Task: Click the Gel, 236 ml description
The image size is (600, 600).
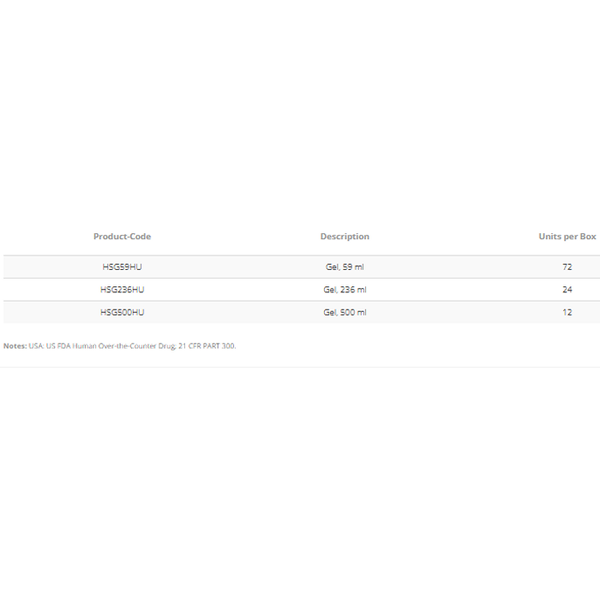Action: [344, 290]
